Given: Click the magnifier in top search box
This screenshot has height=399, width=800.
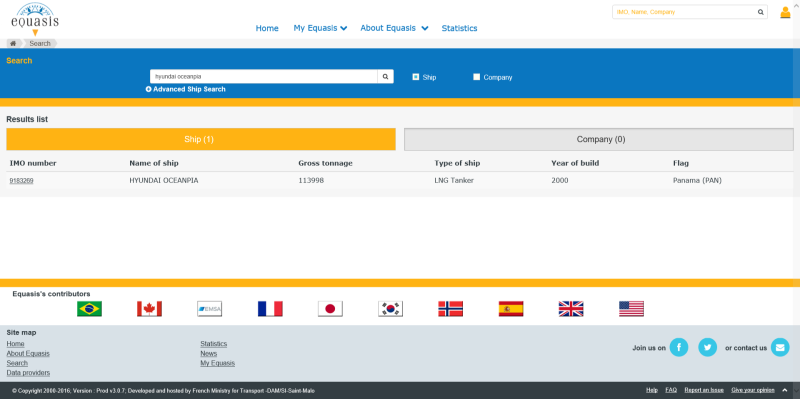Looking at the screenshot, I should pos(760,12).
